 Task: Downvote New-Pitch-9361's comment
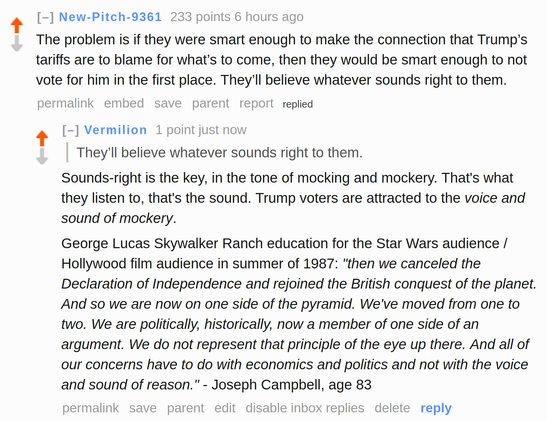tap(17, 43)
